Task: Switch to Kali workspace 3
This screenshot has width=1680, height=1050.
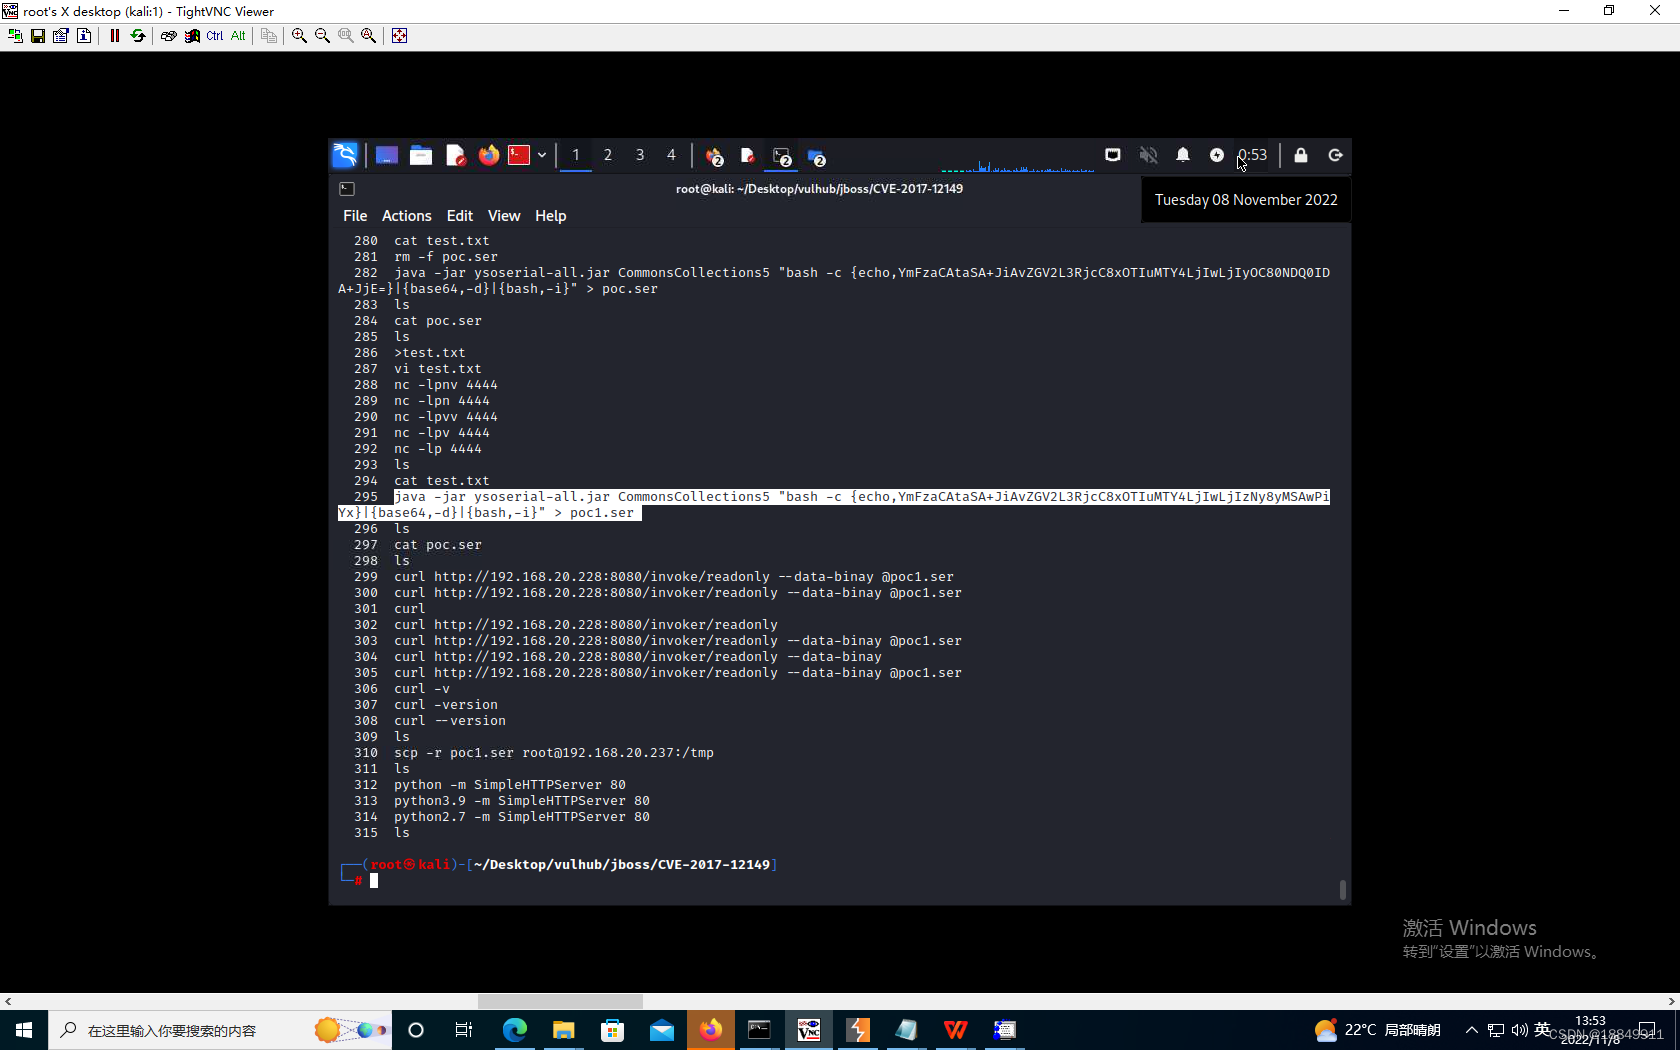Action: (640, 155)
